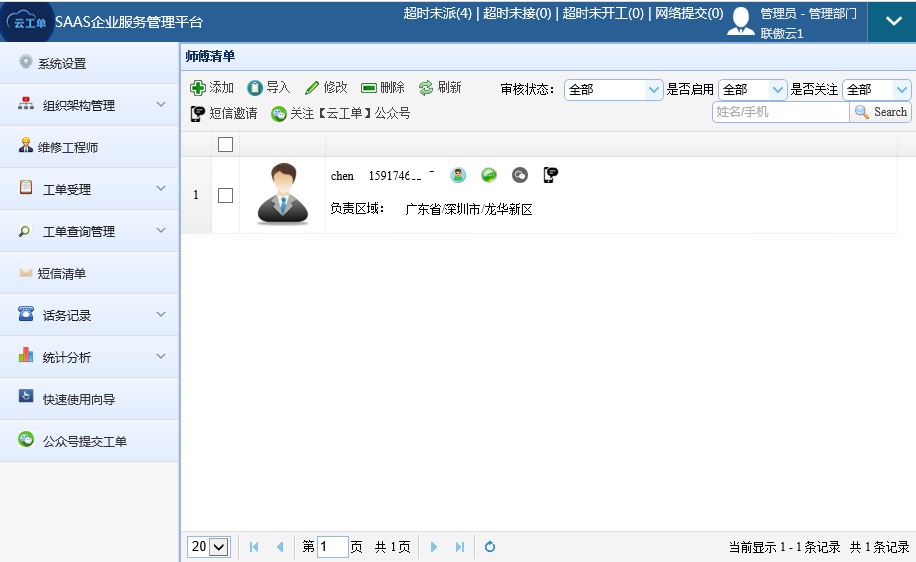Image resolution: width=916 pixels, height=562 pixels.
Task: Expand the 组织架构管理 sidebar menu
Action: (90, 105)
